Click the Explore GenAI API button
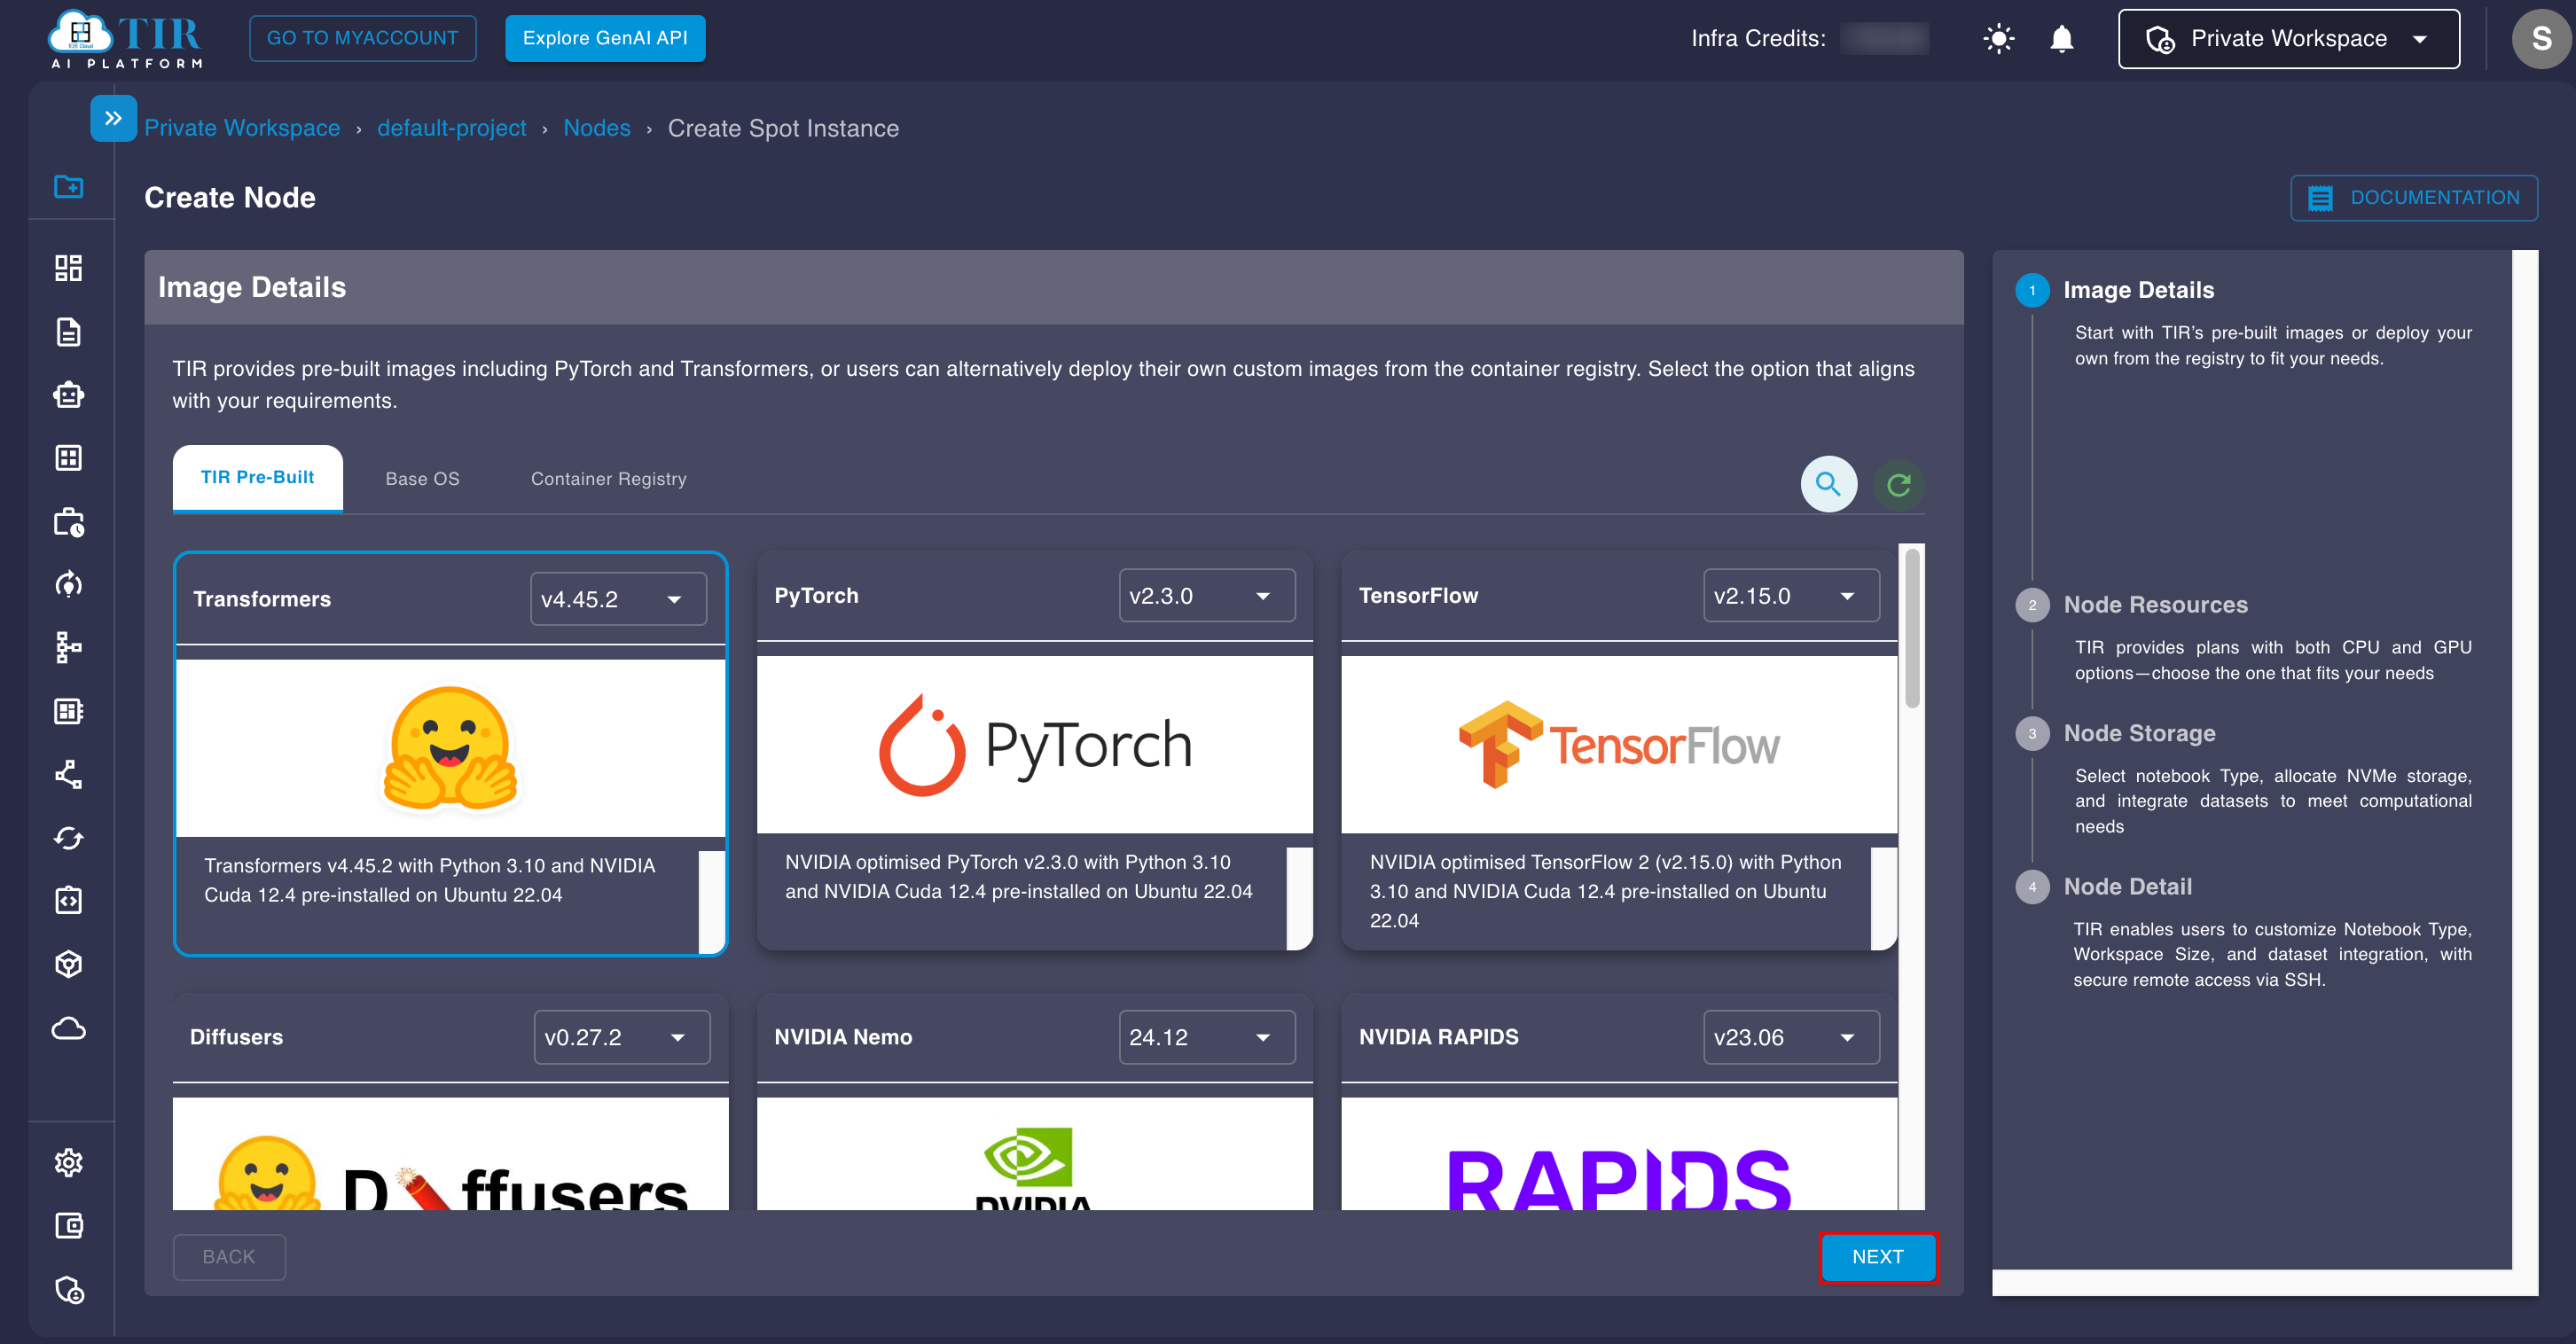 (x=604, y=38)
